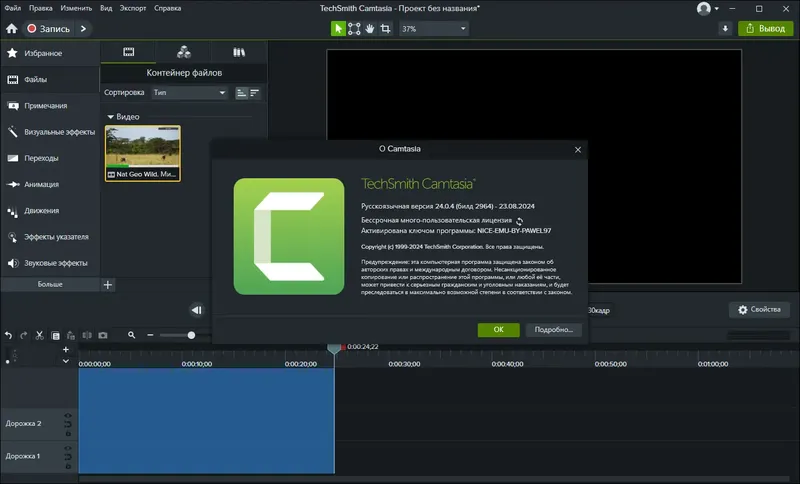
Task: Zoom out timeline with minus button
Action: pos(150,335)
